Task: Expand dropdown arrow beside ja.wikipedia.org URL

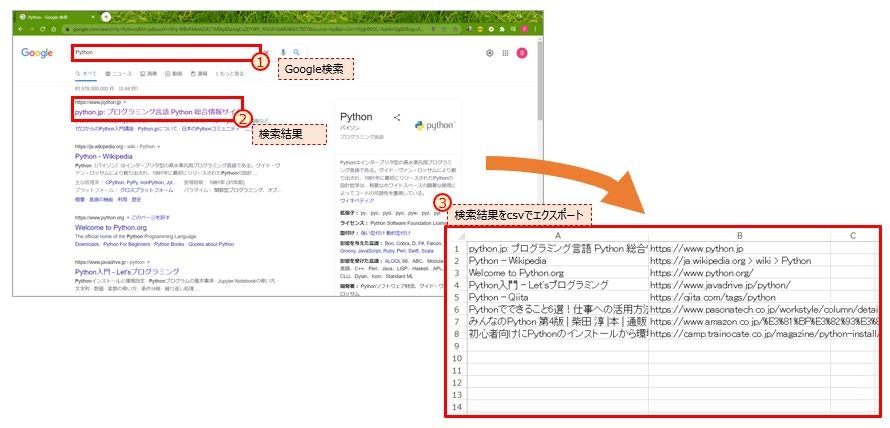Action: click(x=158, y=146)
